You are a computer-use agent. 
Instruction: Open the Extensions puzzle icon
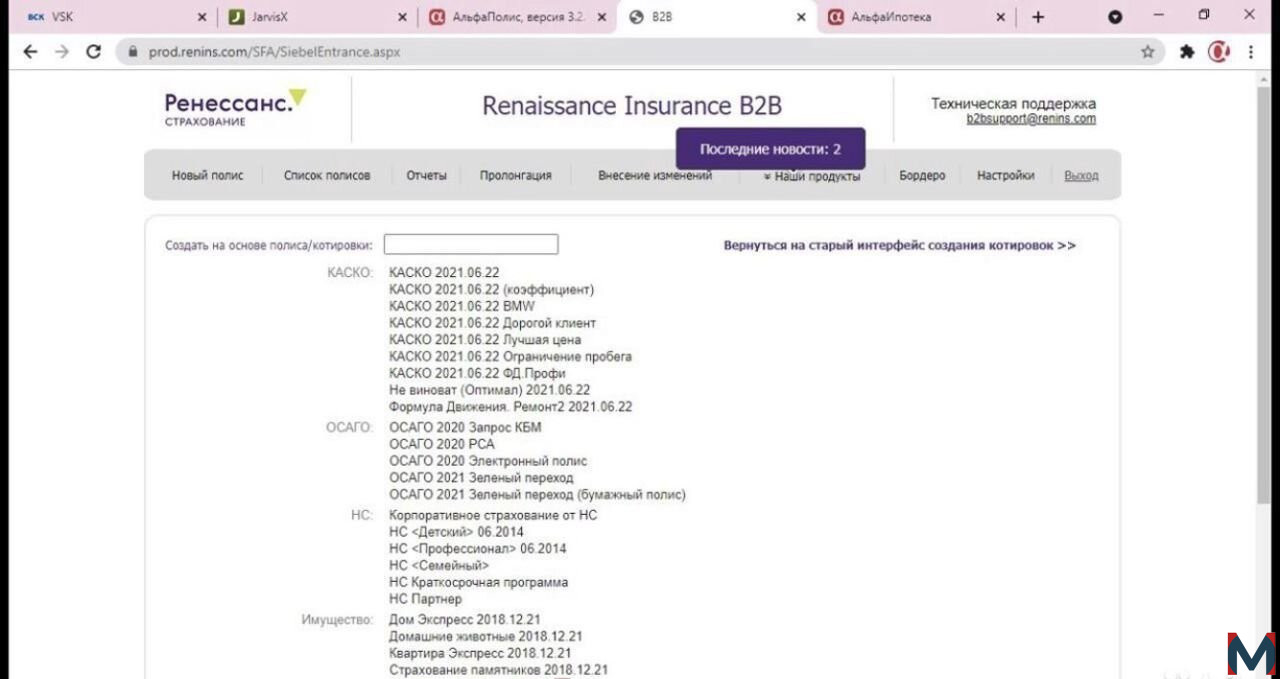tap(1187, 52)
